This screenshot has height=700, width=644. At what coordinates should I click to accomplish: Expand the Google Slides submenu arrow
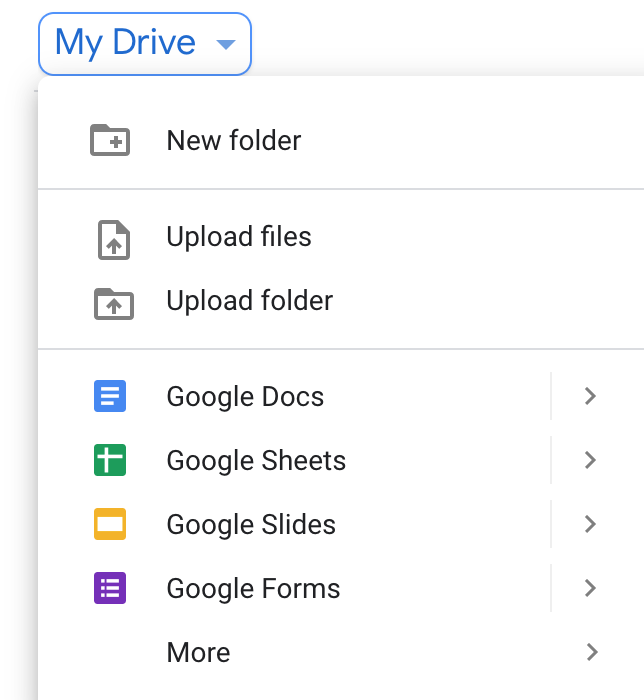click(x=590, y=525)
